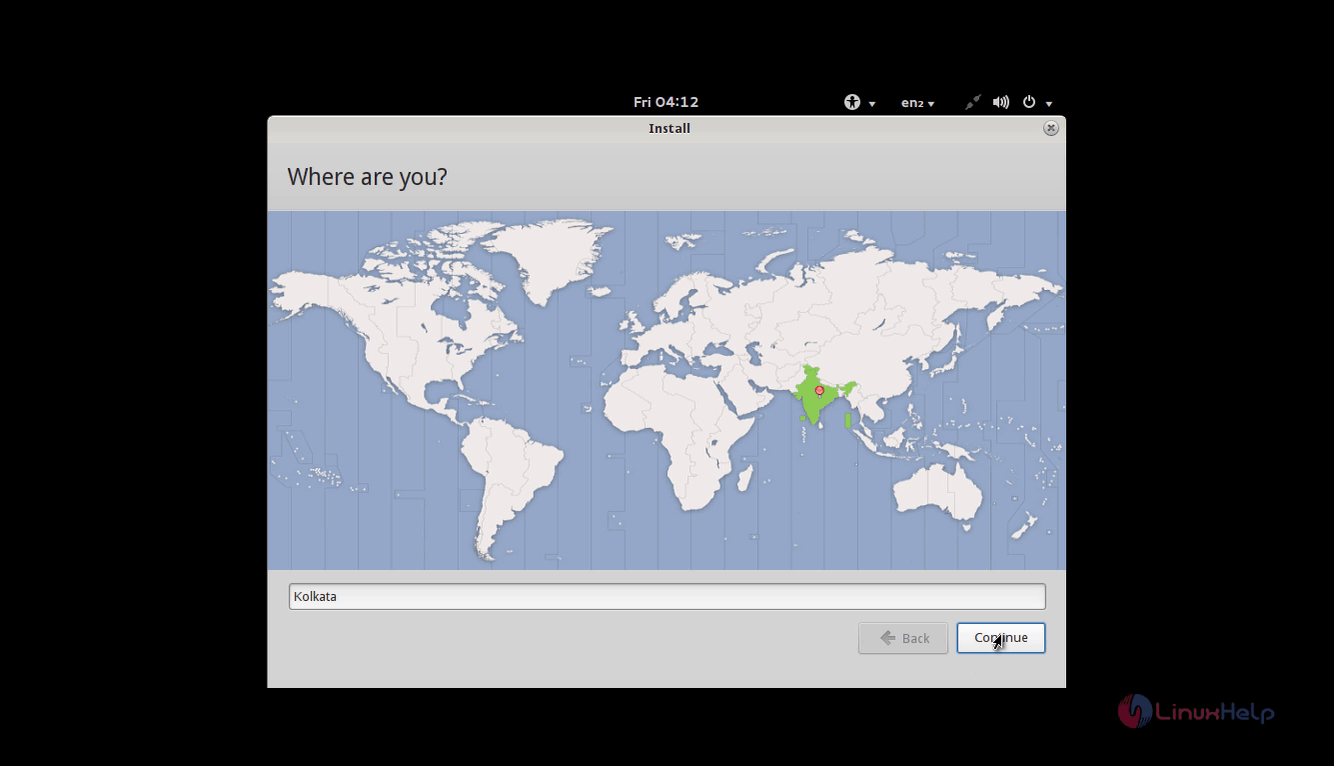This screenshot has width=1334, height=766.
Task: Expand the power menu dropdown arrow
Action: click(1049, 103)
